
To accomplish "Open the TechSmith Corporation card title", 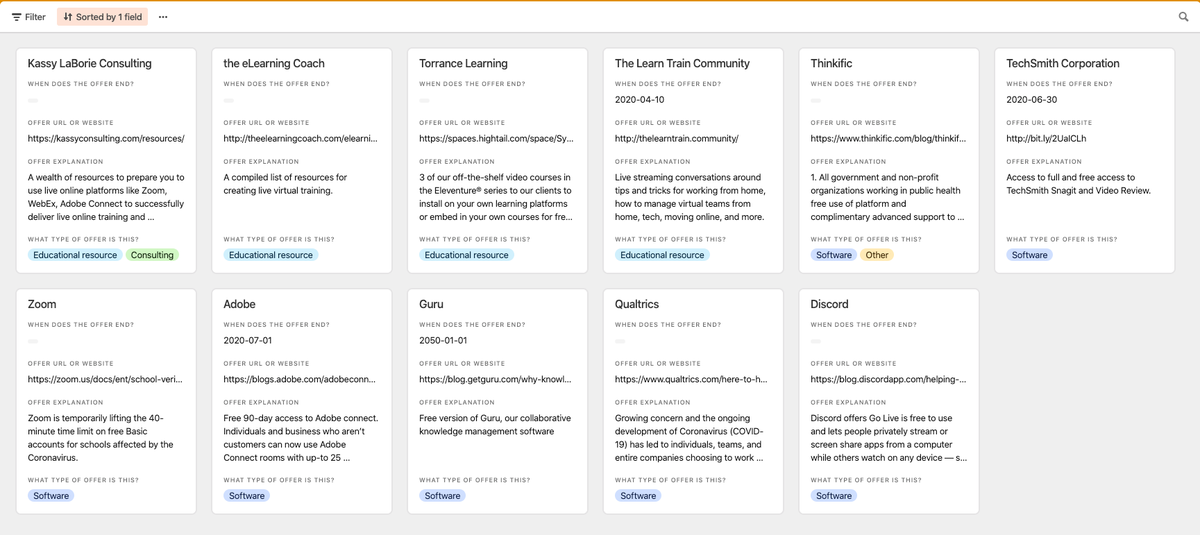I will 1062,63.
